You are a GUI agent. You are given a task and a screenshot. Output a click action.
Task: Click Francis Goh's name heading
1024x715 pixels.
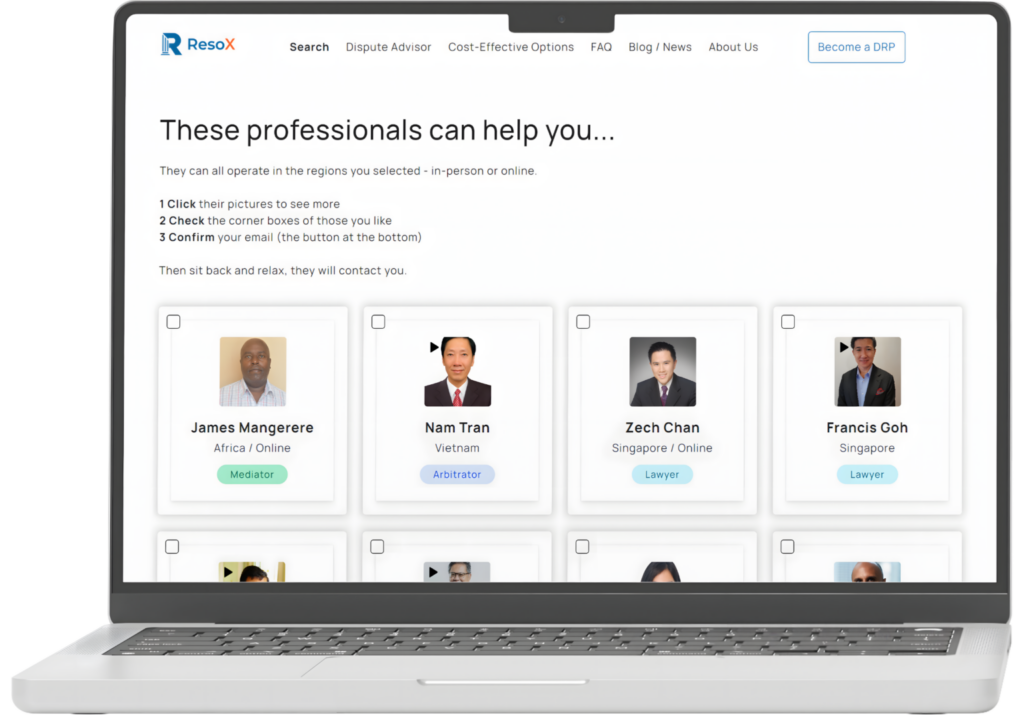867,428
